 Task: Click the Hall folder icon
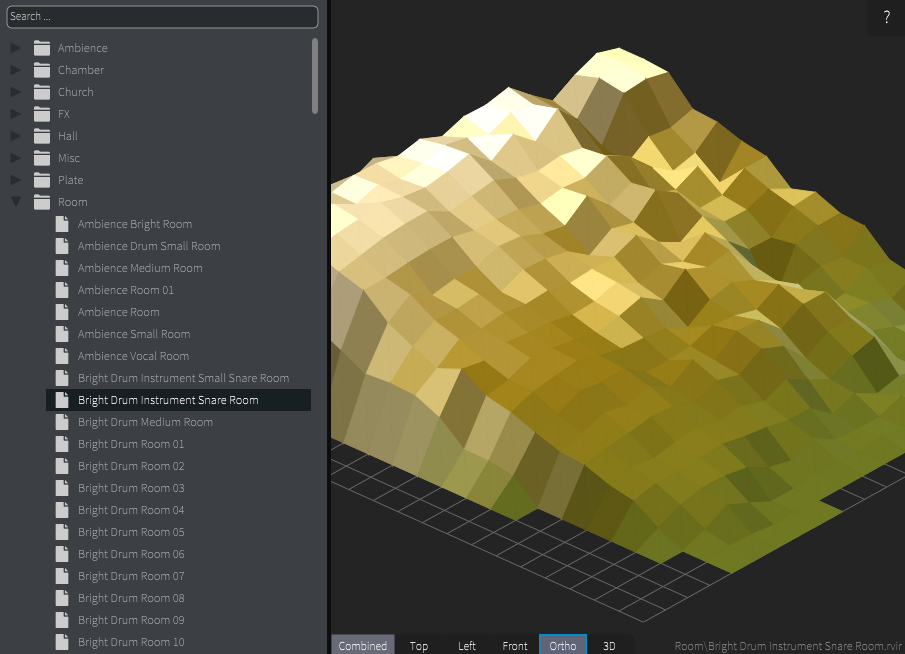41,136
